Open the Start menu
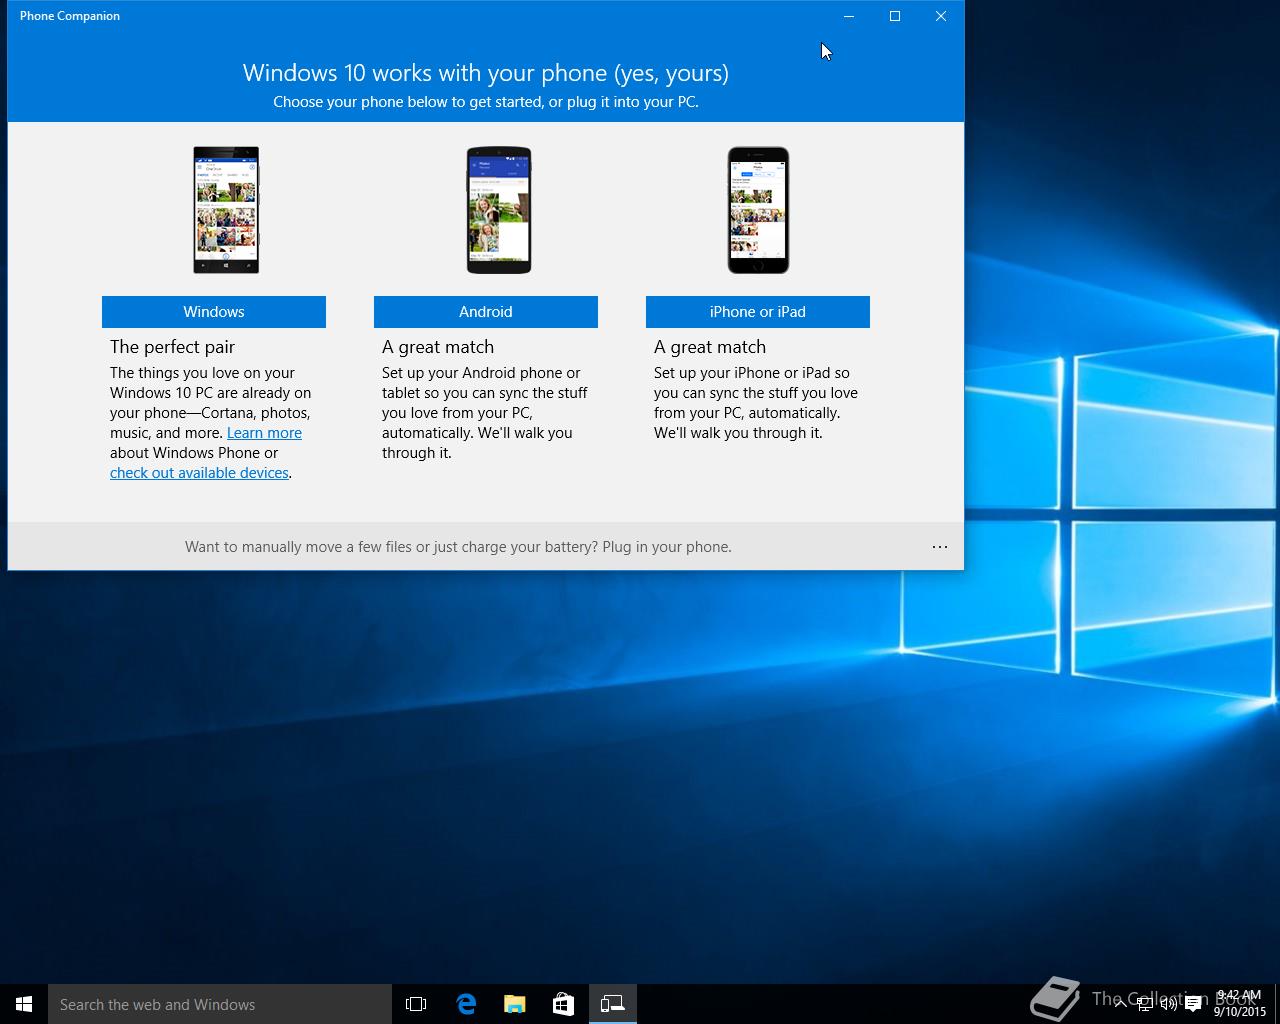 pyautogui.click(x=24, y=1004)
